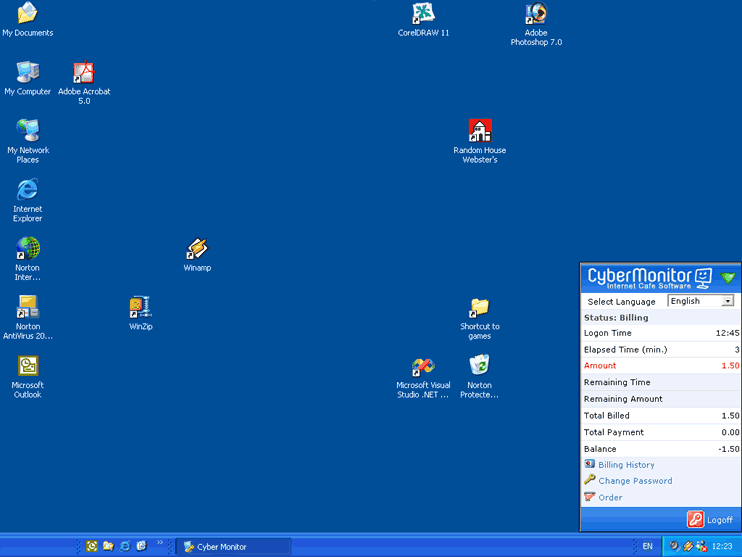Click Internet Explorer quick launch icon in taskbar
The width and height of the screenshot is (742, 557).
(x=125, y=546)
